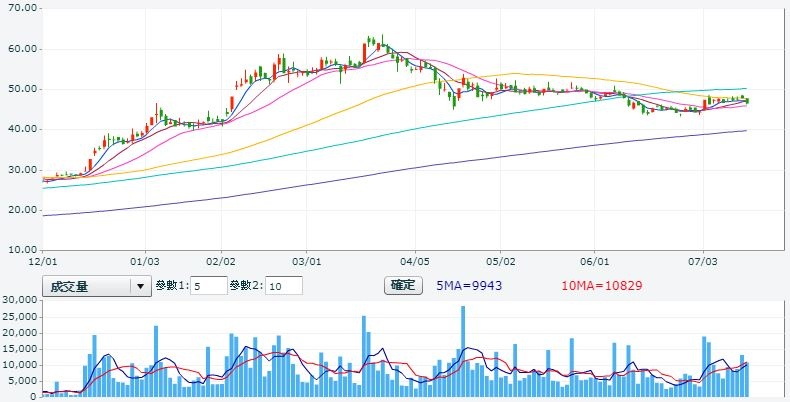Click the 07/03 date axis label
This screenshot has width=790, height=402.
tap(703, 262)
